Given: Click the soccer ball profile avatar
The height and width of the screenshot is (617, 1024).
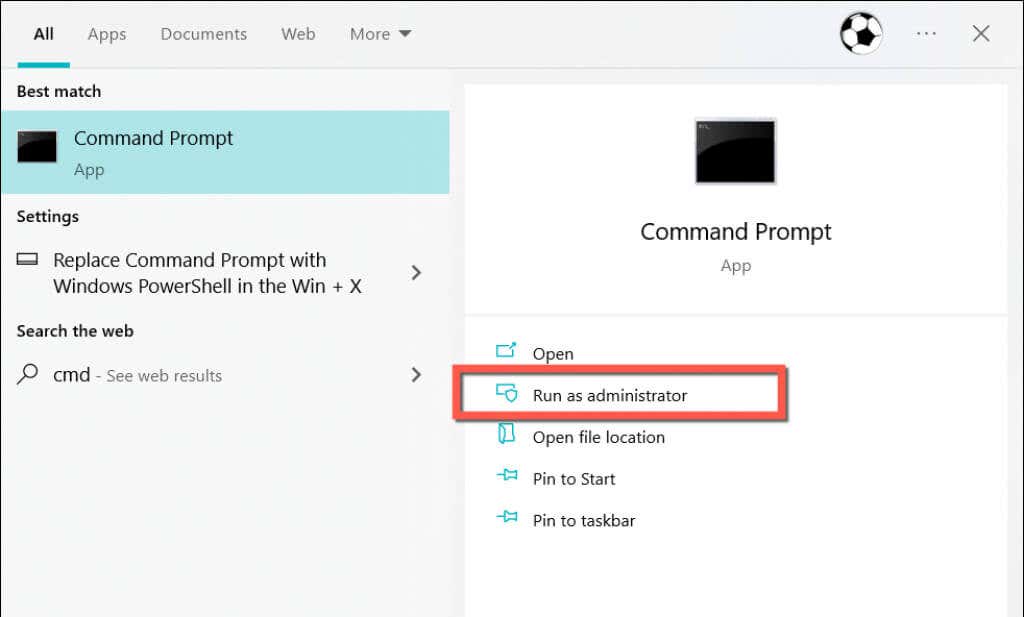Looking at the screenshot, I should (860, 34).
